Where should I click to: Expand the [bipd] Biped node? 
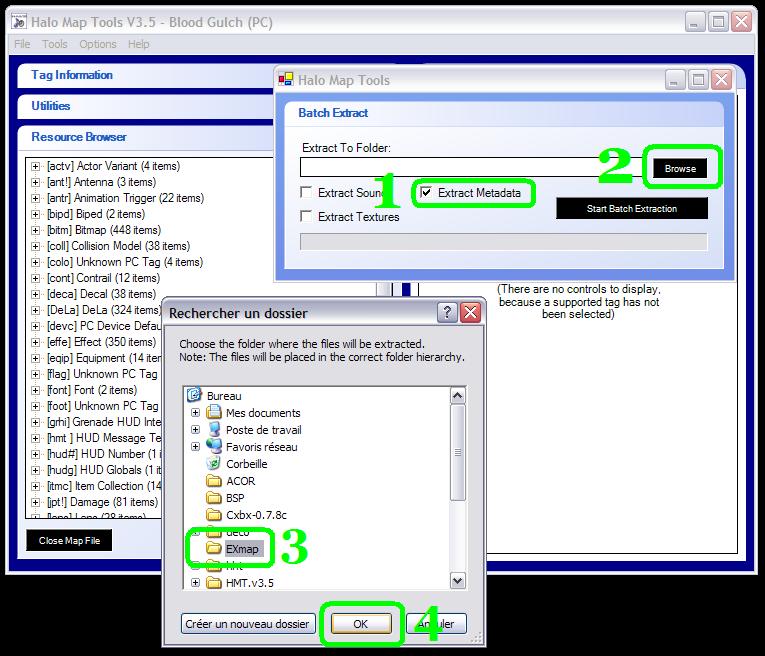[35, 214]
